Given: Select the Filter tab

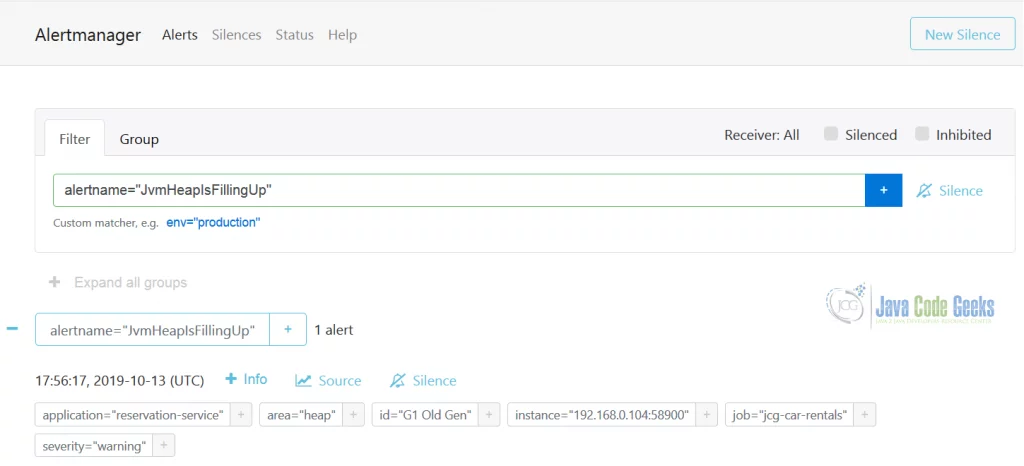Looking at the screenshot, I should (74, 138).
